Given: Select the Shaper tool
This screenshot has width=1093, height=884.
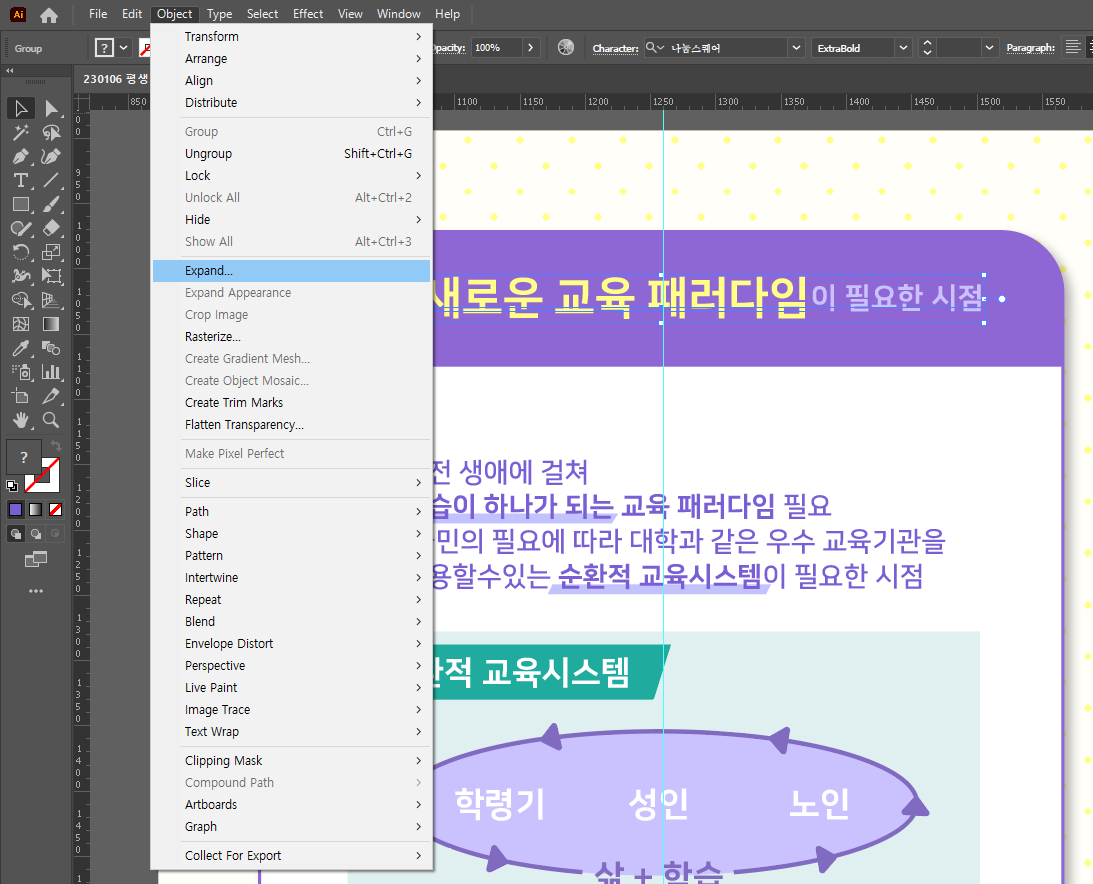Looking at the screenshot, I should [21, 228].
